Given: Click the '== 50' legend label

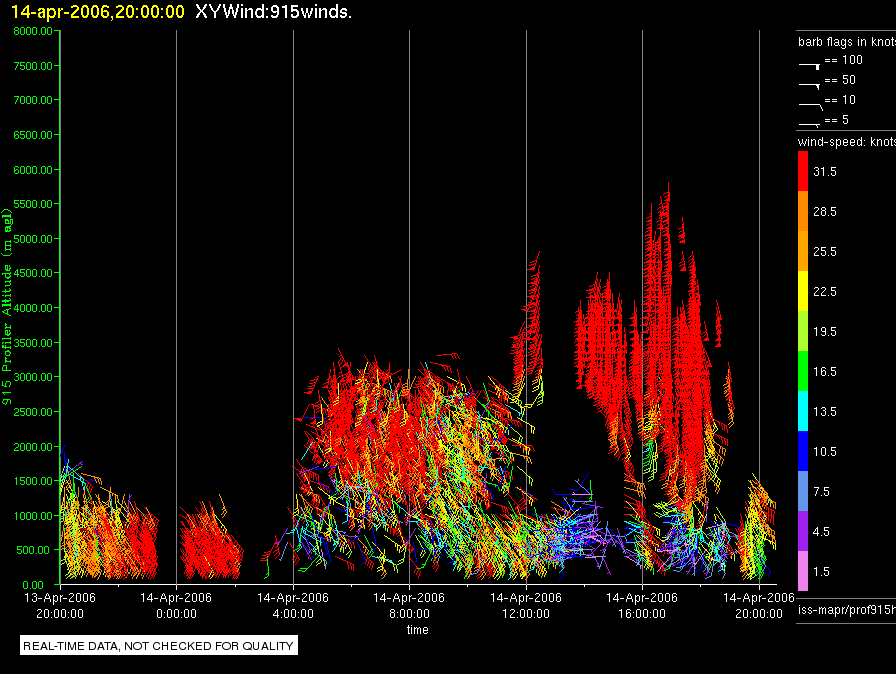Looking at the screenshot, I should (840, 80).
